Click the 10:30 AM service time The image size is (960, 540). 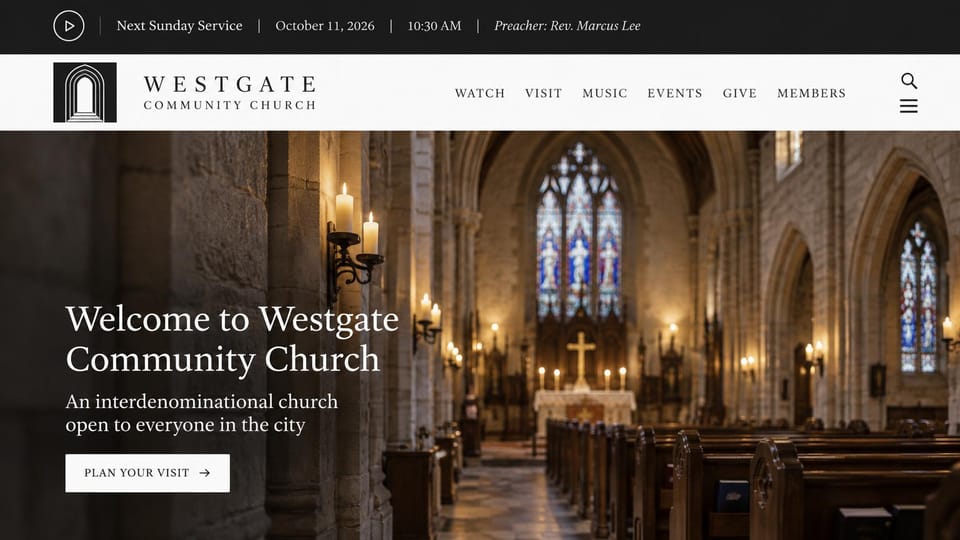point(434,26)
